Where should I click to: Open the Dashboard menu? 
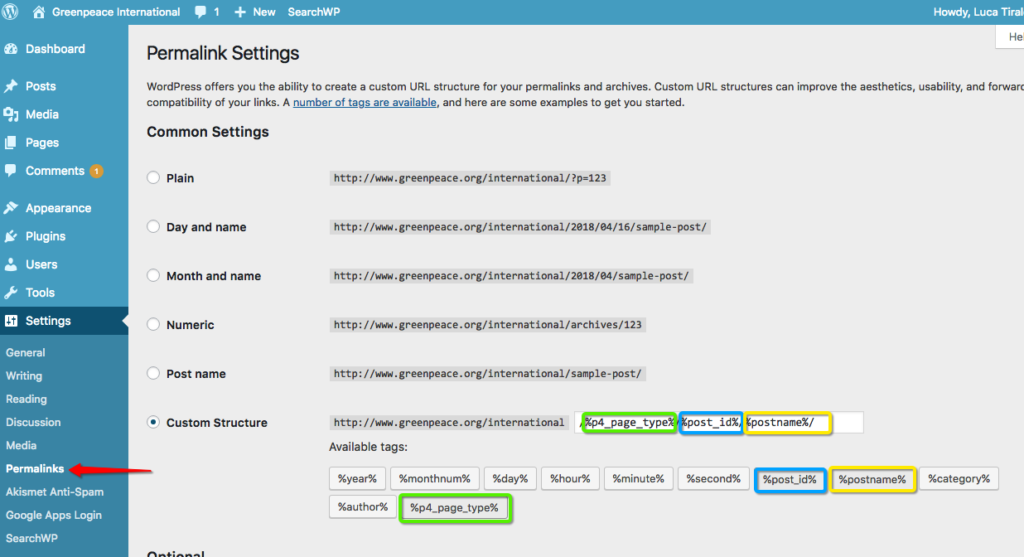(x=55, y=49)
